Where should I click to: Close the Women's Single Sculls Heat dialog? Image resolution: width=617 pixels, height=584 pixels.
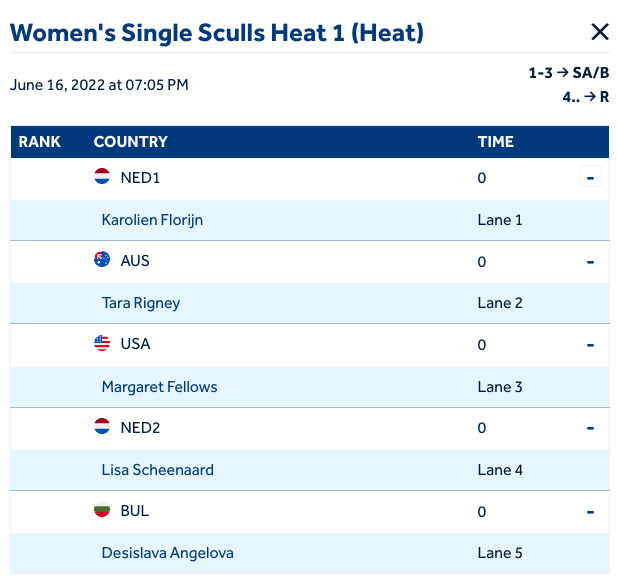(x=600, y=32)
